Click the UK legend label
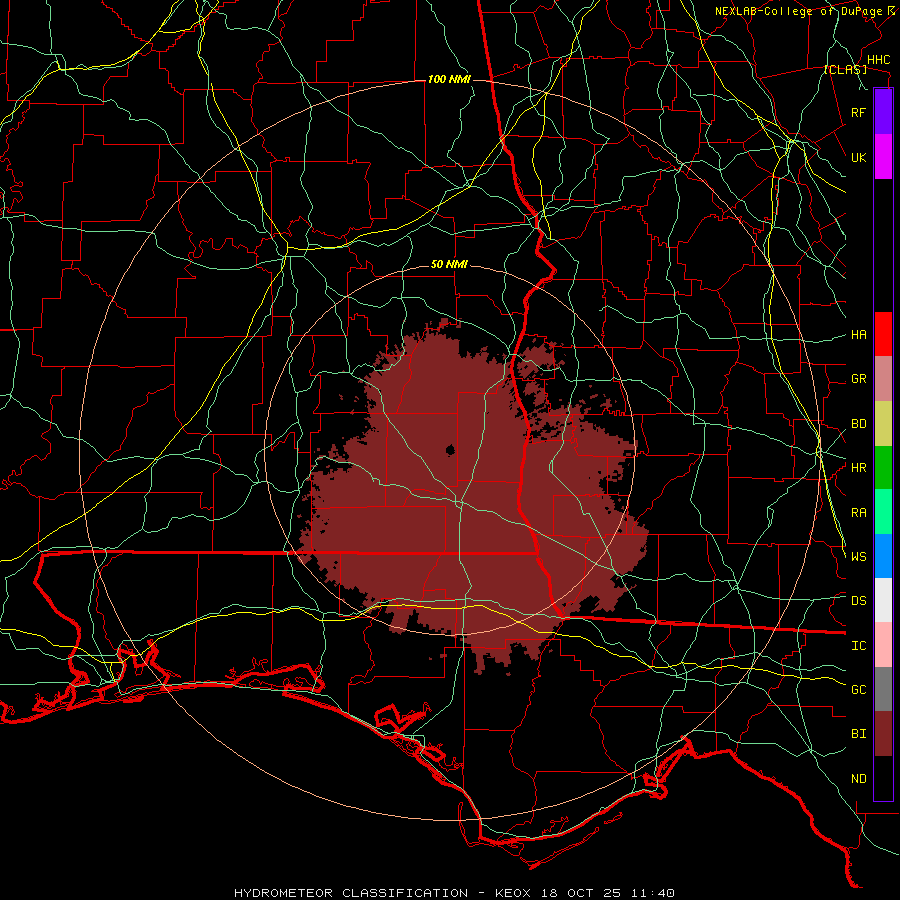 [858, 157]
